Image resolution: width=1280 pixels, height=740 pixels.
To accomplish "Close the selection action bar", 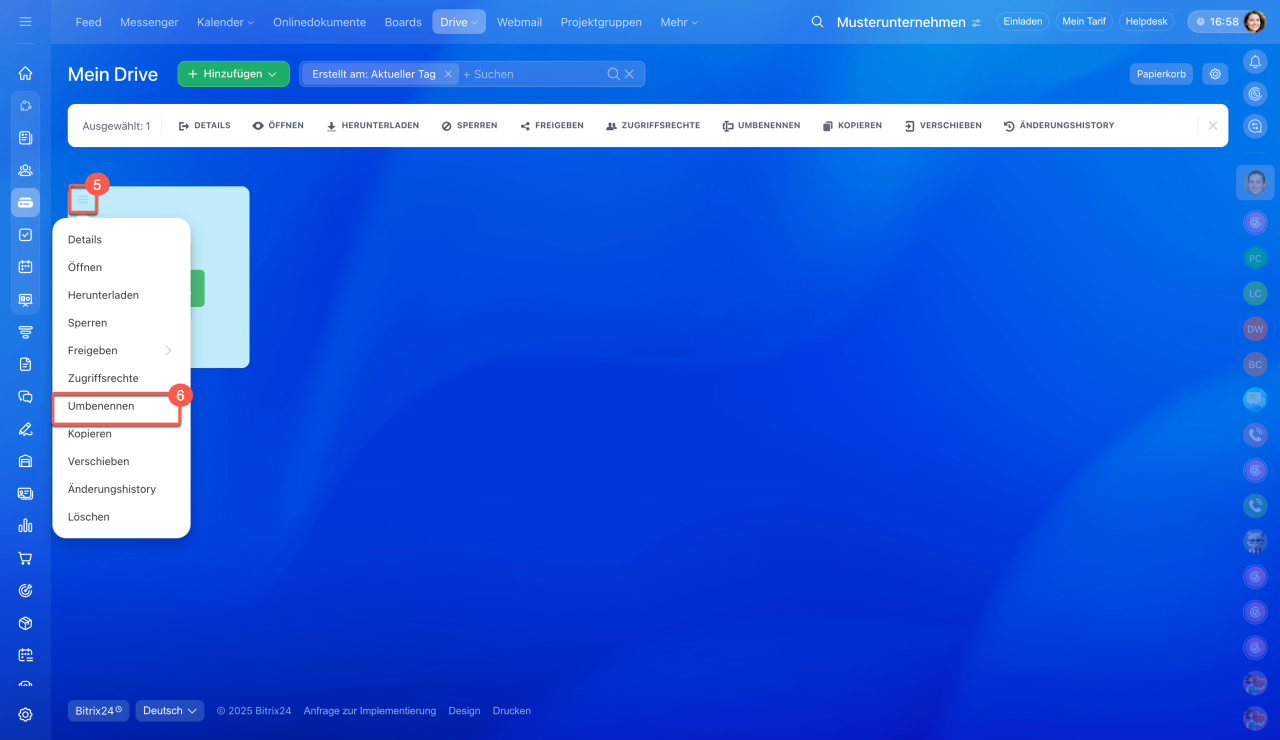I will coord(1213,126).
